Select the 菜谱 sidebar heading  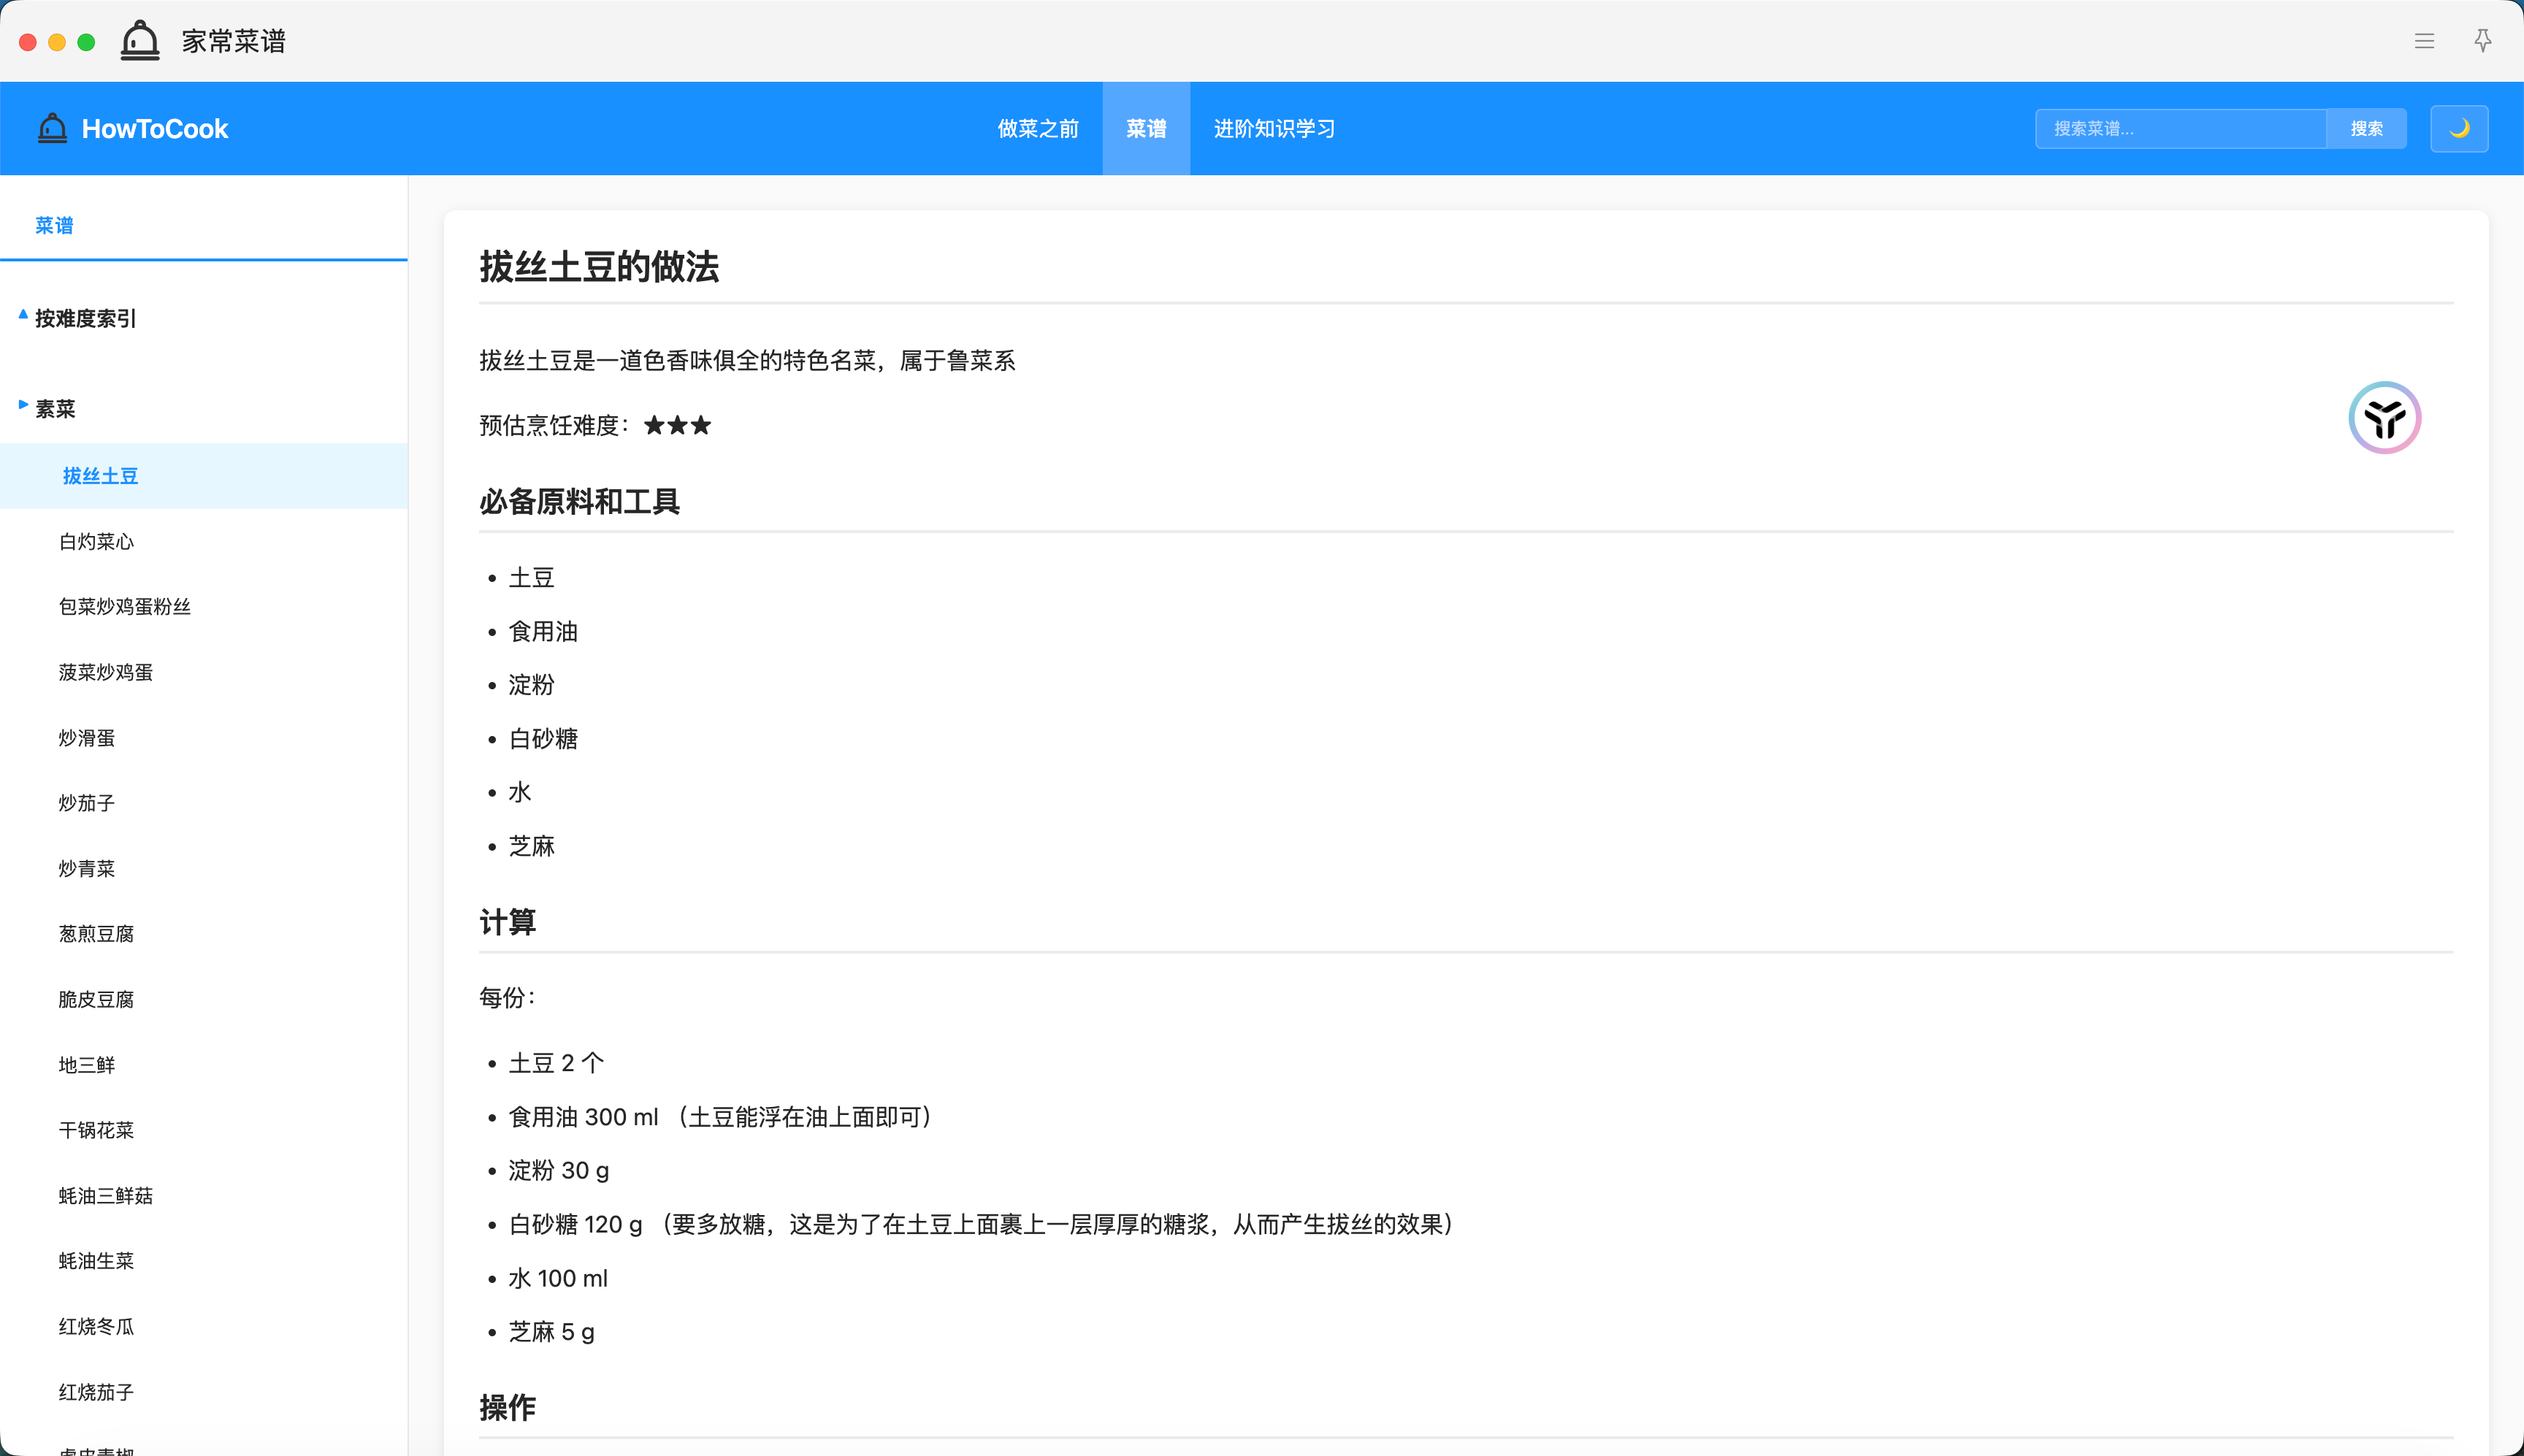[54, 226]
